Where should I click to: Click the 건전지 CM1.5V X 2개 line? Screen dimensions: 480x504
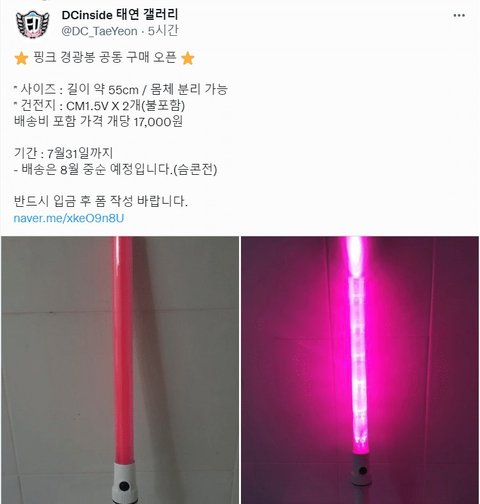click(99, 106)
